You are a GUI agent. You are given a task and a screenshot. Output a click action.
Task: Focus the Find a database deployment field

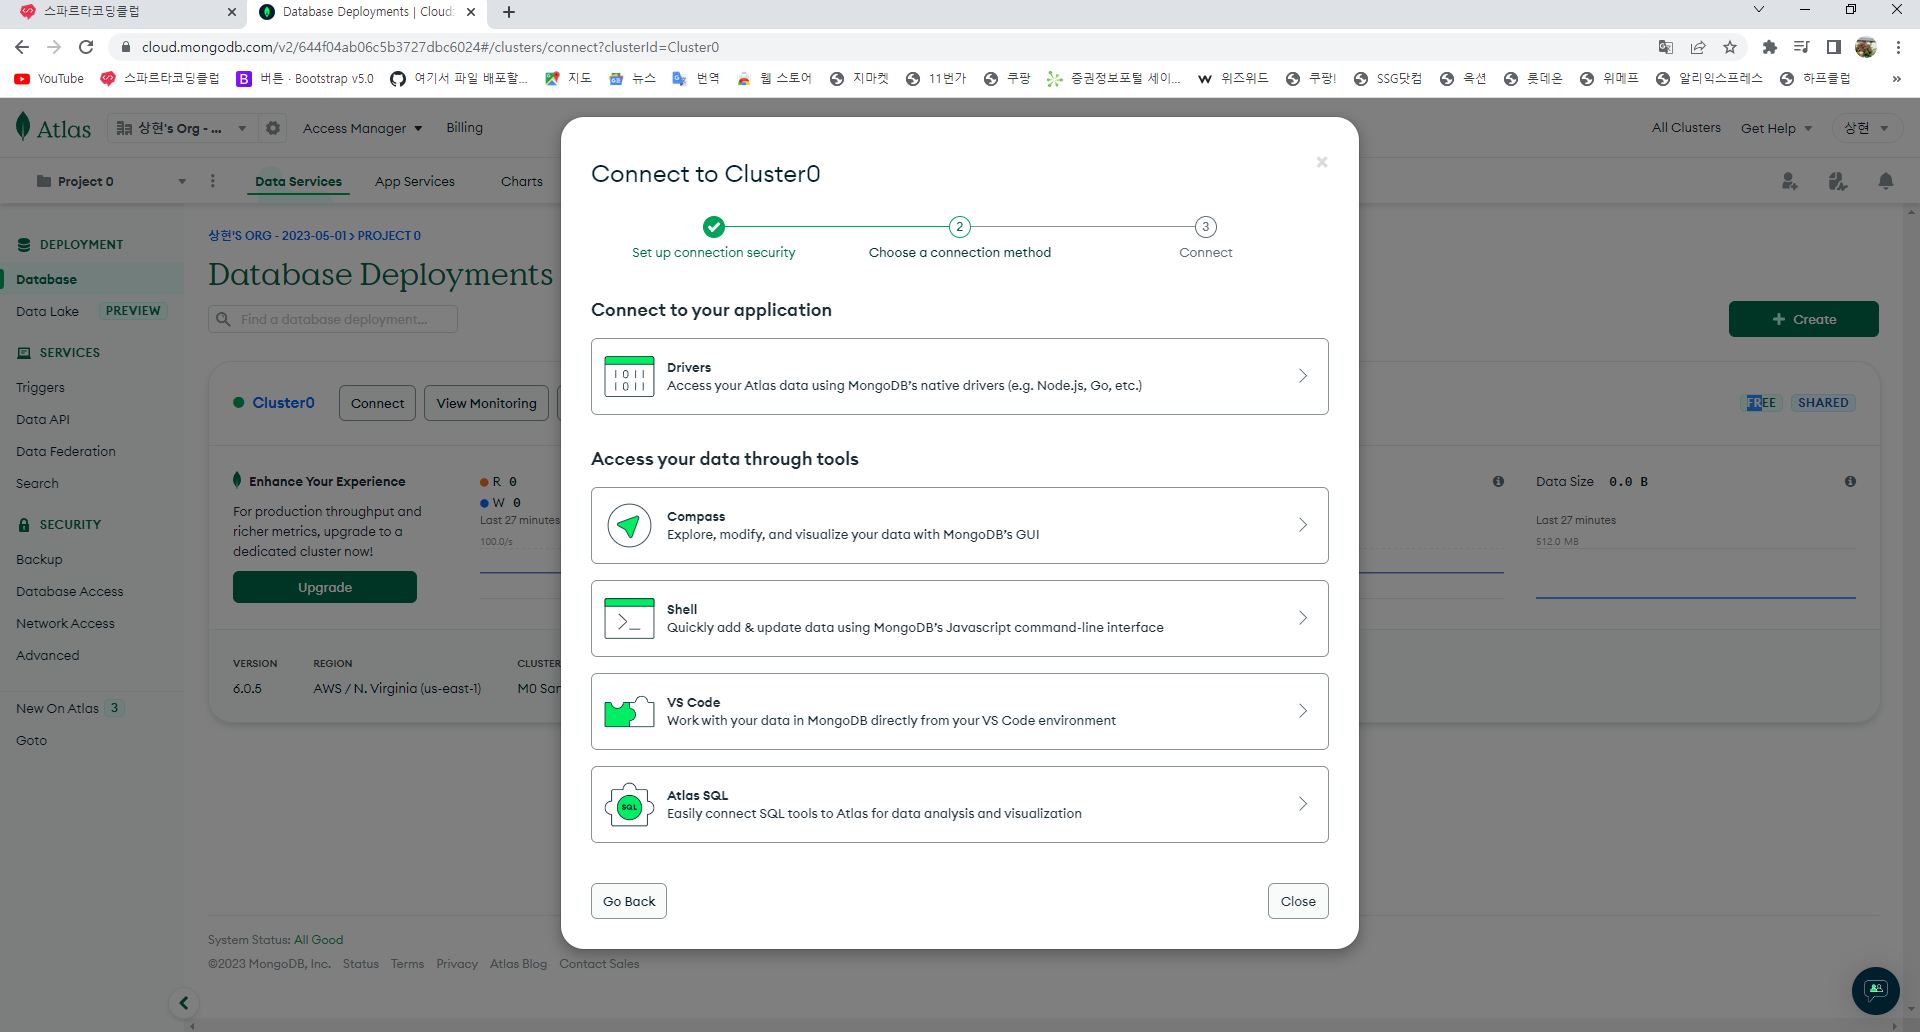point(333,319)
